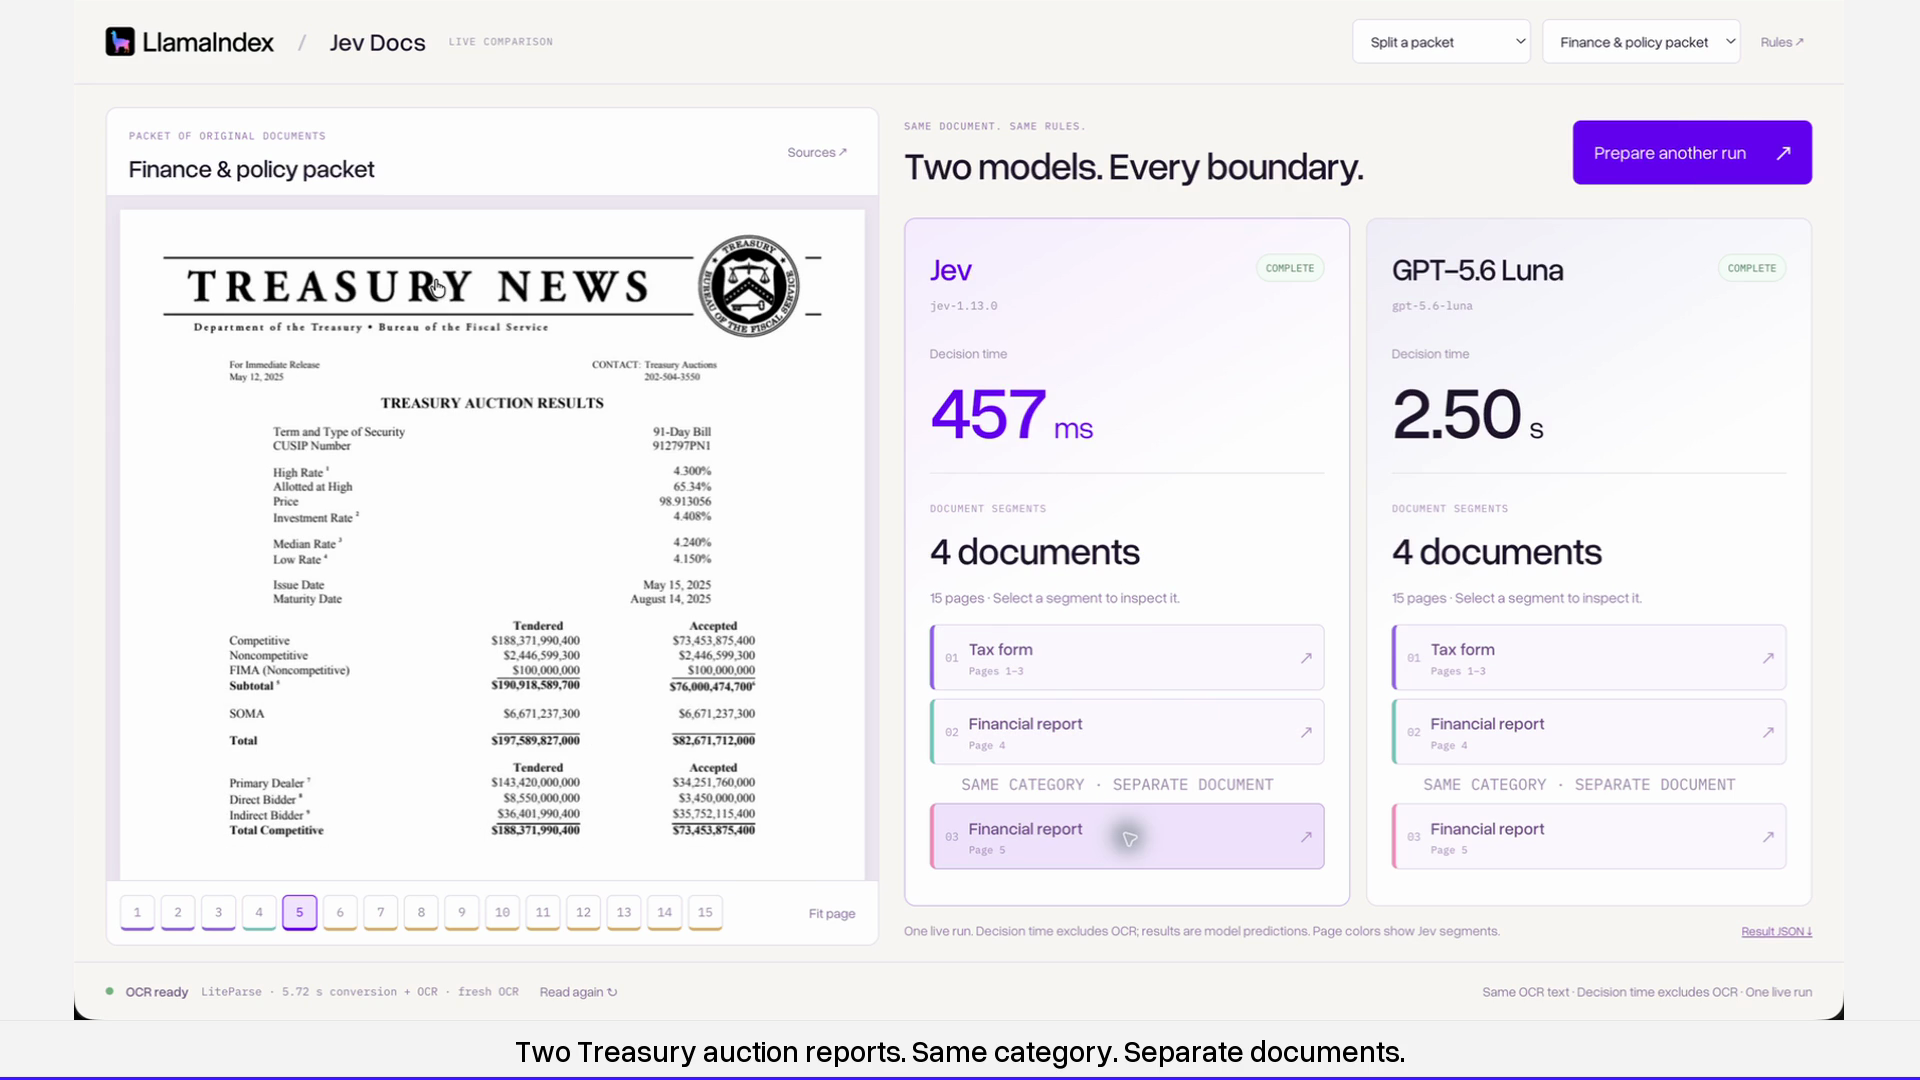Click the green OCR ready status dot
Image resolution: width=1920 pixels, height=1080 pixels.
tap(109, 991)
